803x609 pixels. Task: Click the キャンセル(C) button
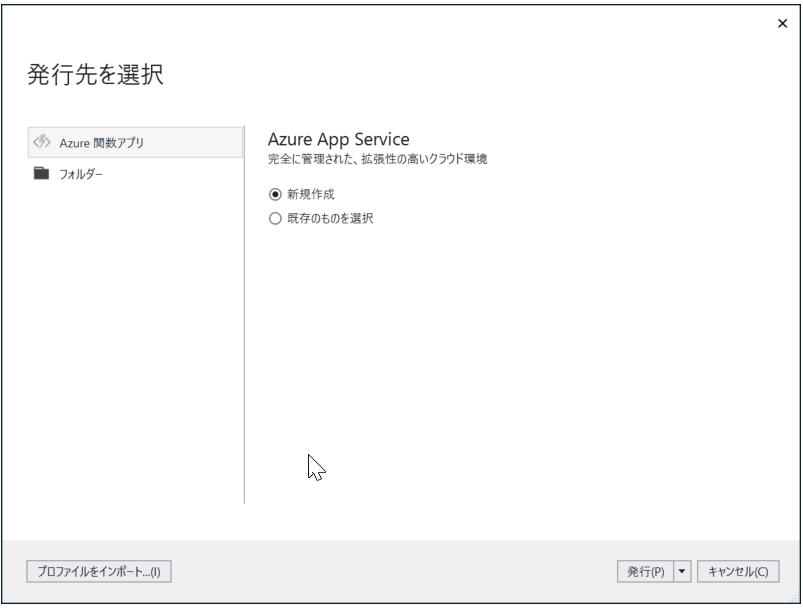[x=738, y=571]
